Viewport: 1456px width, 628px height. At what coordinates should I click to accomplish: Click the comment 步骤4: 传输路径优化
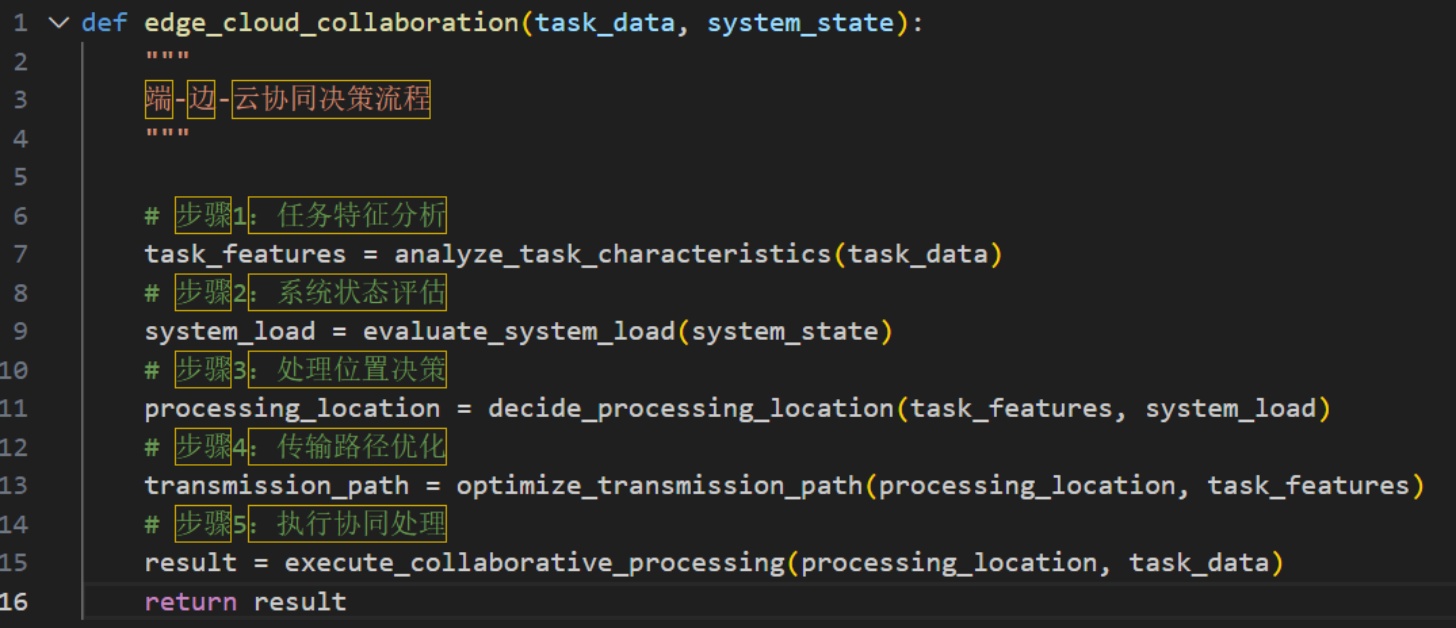point(310,448)
